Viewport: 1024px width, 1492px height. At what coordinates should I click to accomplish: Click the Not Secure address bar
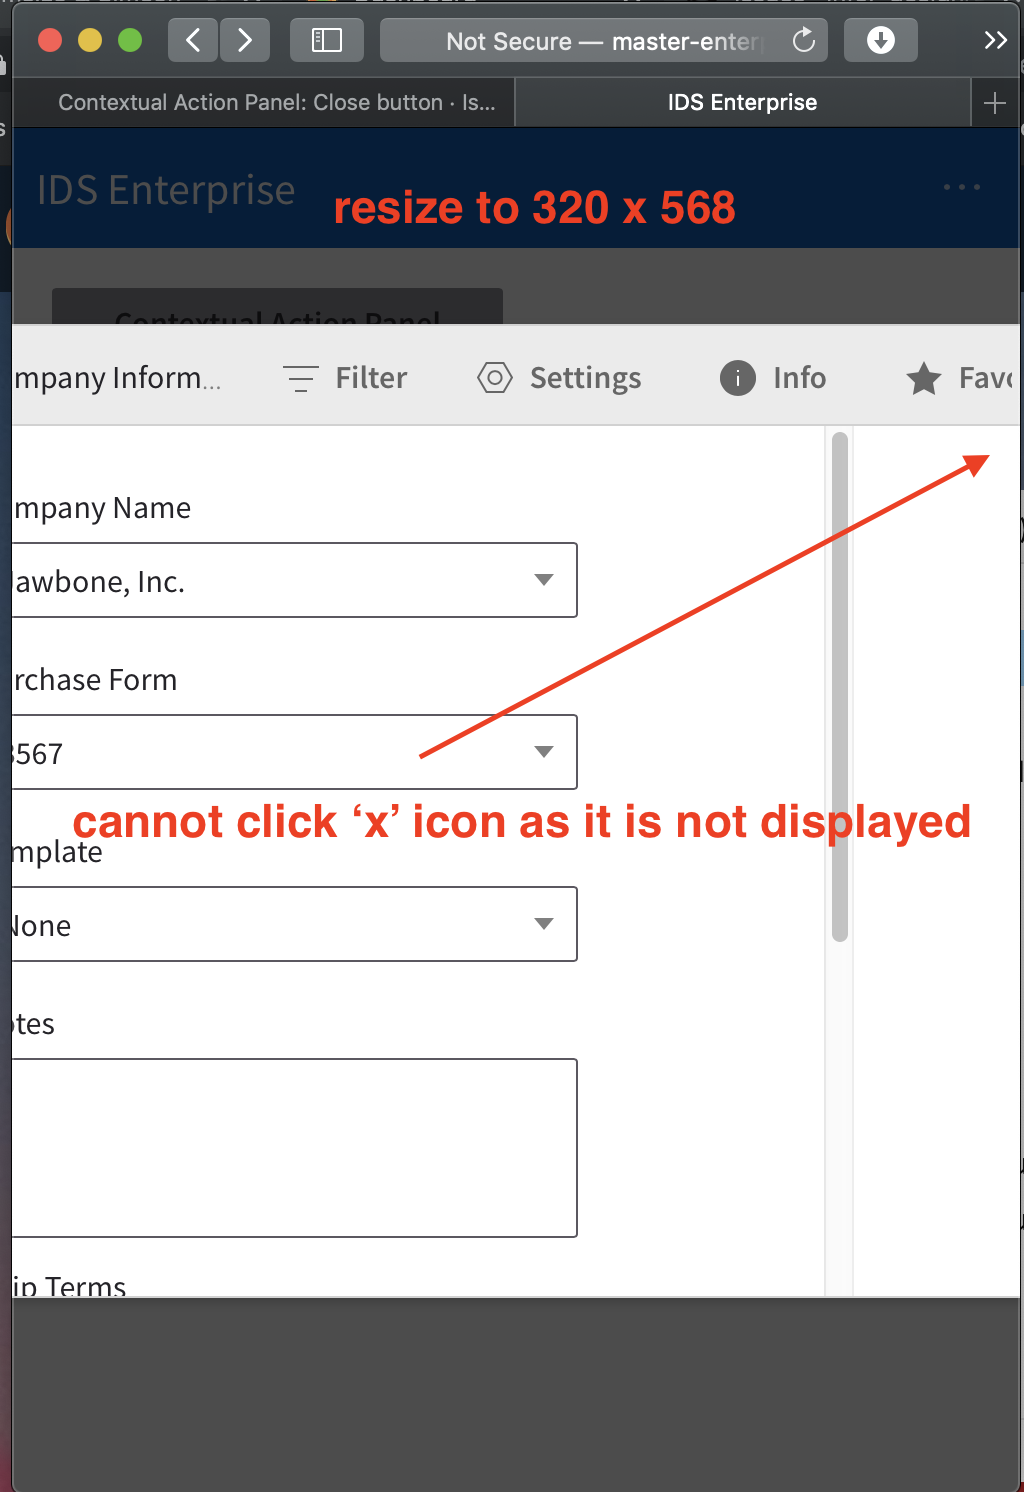pos(604,41)
